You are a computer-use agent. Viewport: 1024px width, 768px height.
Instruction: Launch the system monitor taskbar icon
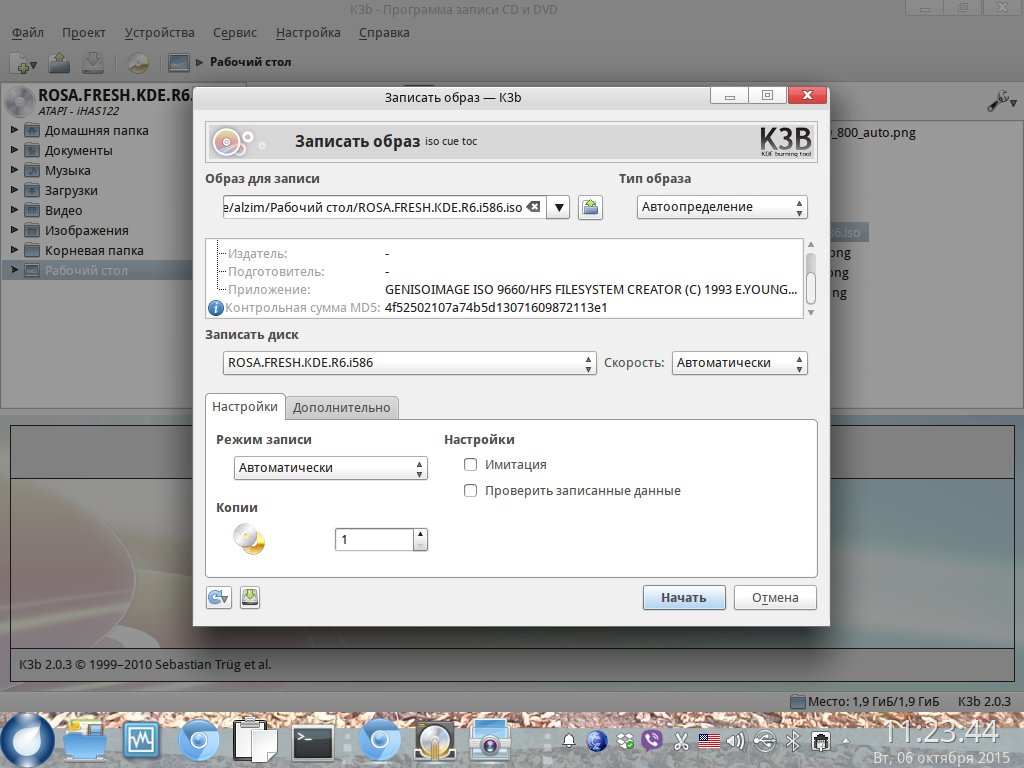tap(141, 741)
